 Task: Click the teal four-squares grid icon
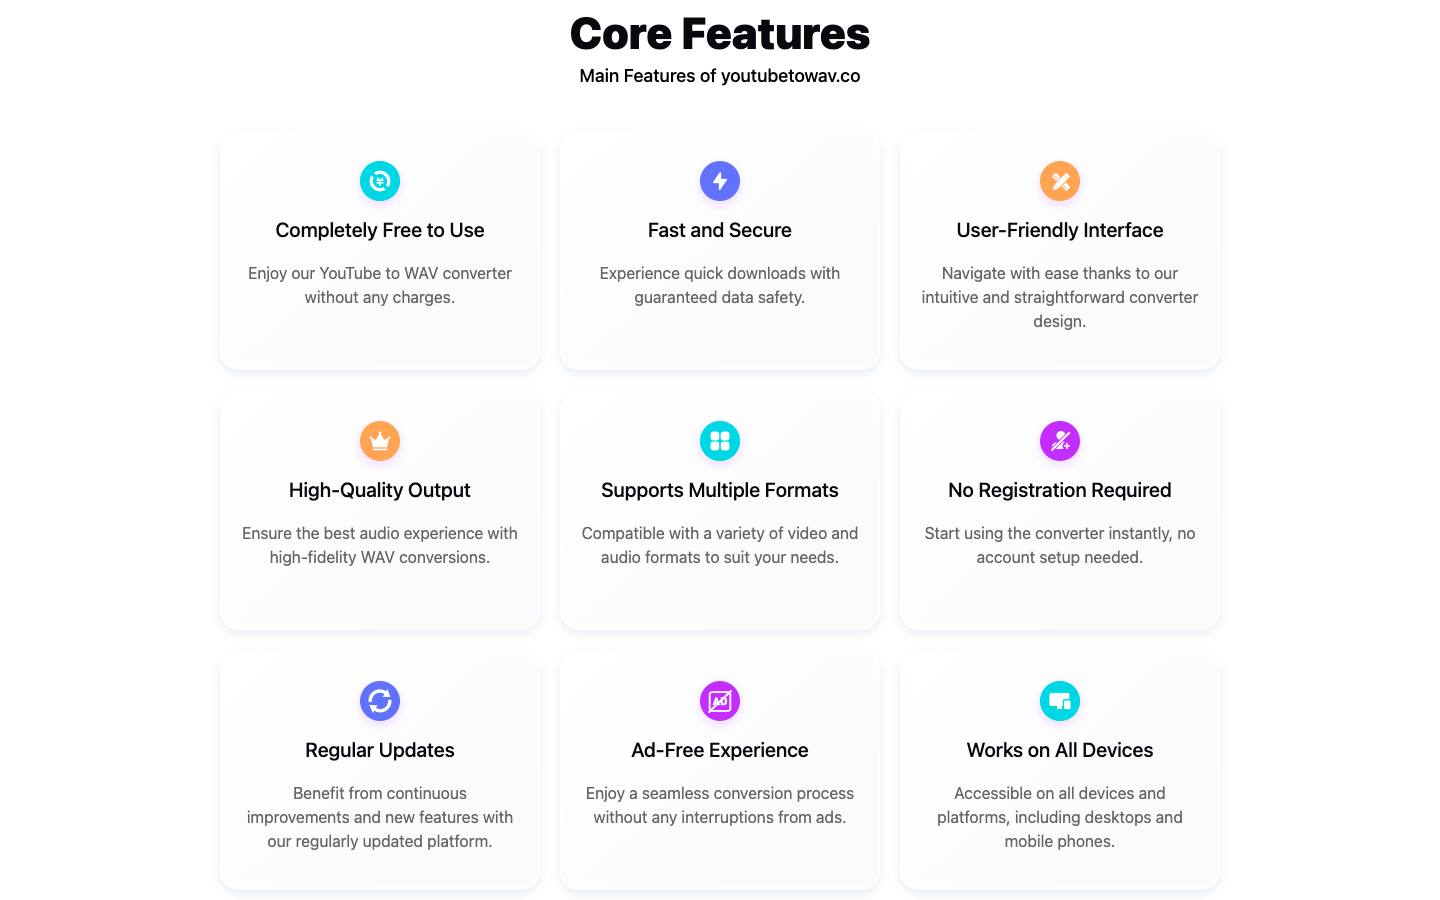pyautogui.click(x=720, y=441)
